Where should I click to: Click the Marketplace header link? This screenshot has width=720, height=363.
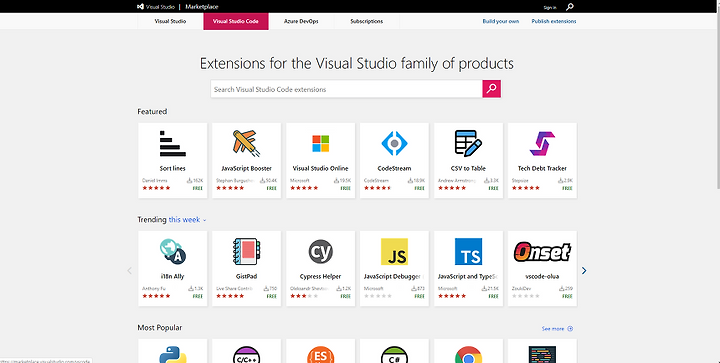click(x=202, y=7)
